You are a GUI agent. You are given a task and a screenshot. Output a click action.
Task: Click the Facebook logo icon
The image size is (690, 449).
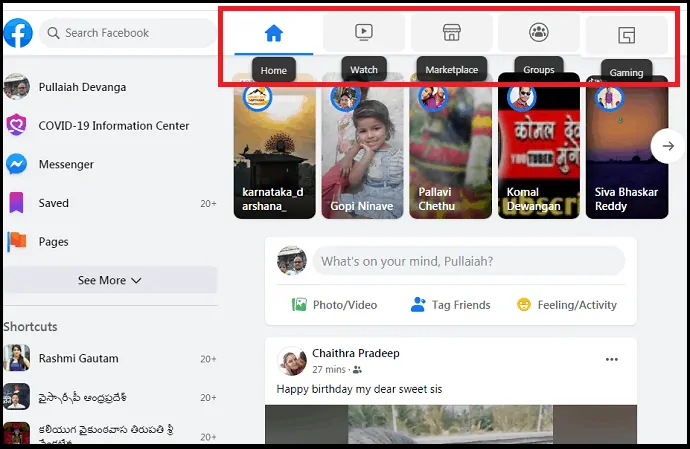click(x=18, y=33)
